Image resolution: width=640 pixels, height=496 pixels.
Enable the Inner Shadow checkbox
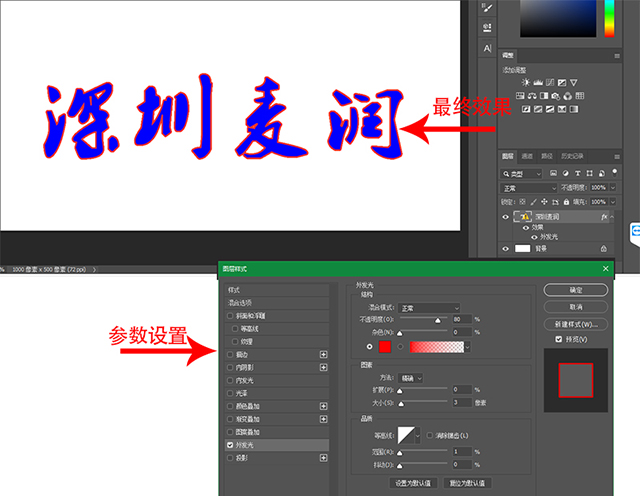230,367
